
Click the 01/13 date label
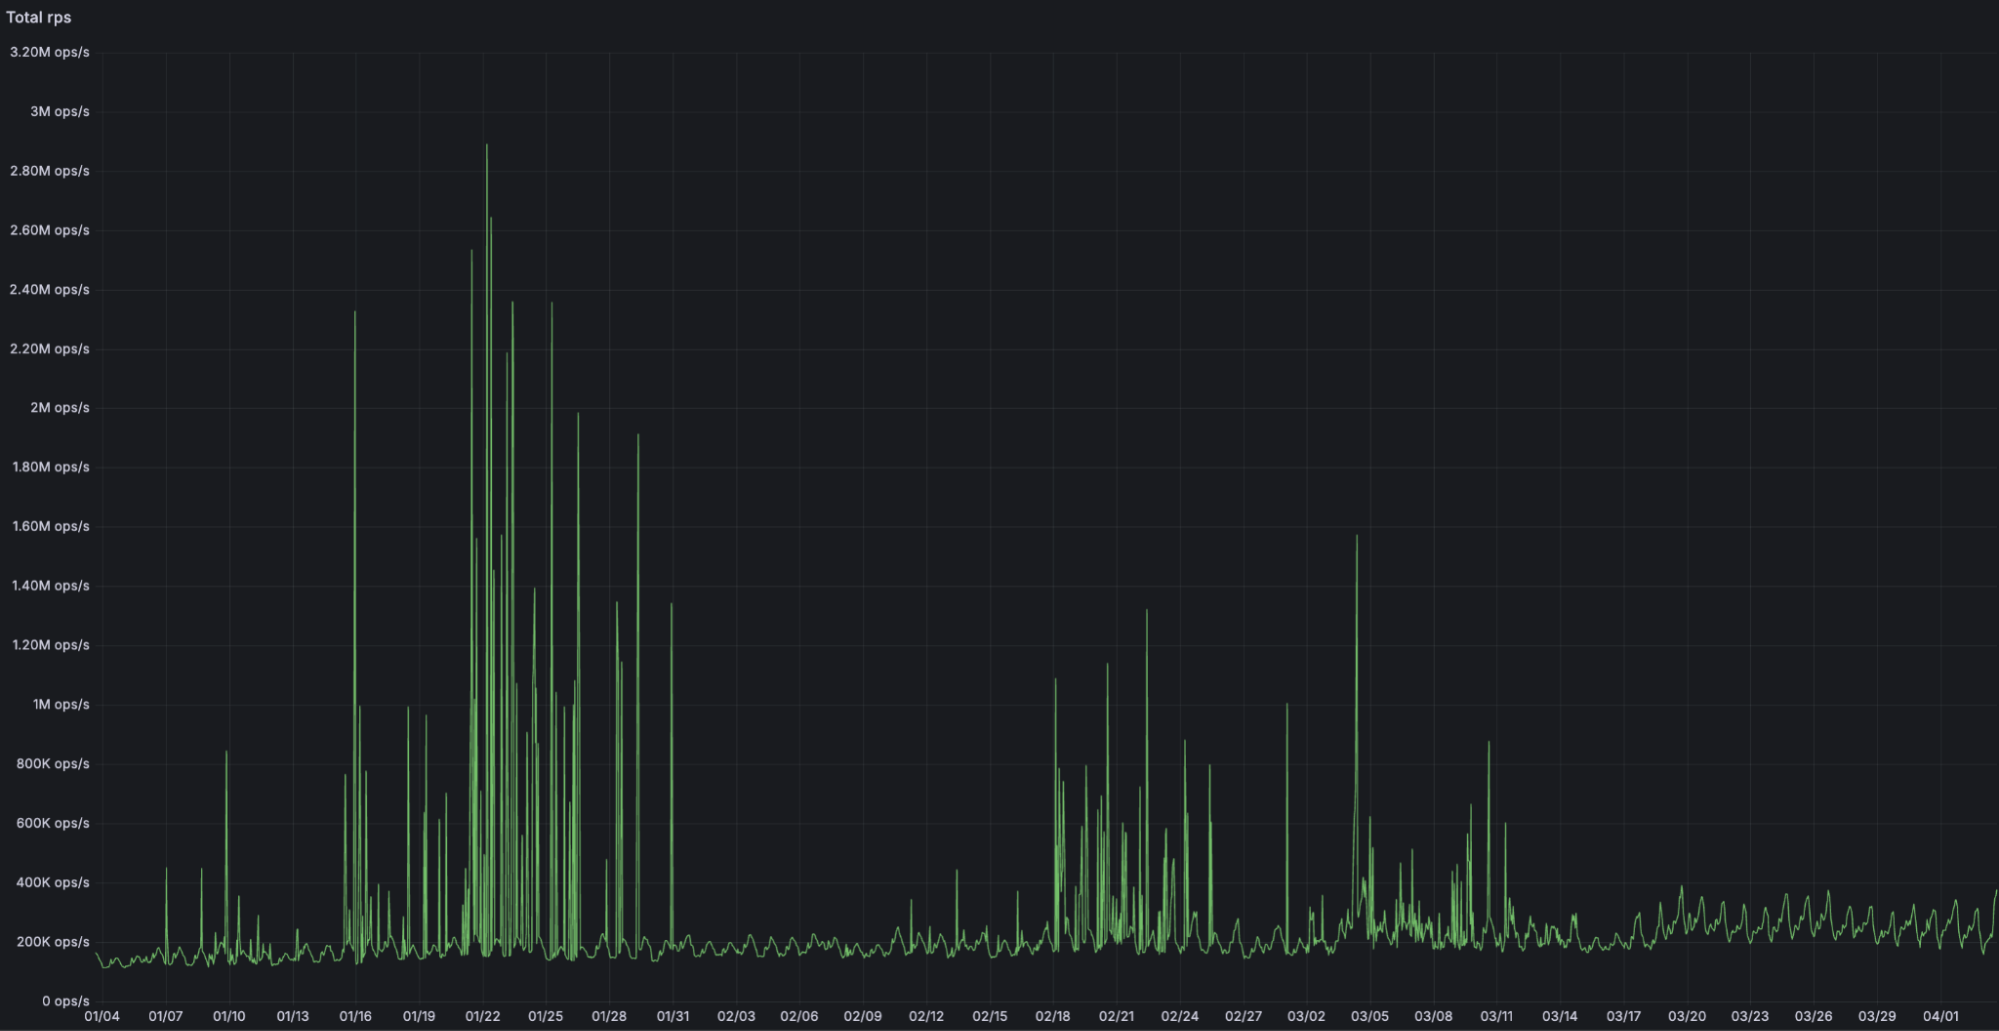(293, 1017)
